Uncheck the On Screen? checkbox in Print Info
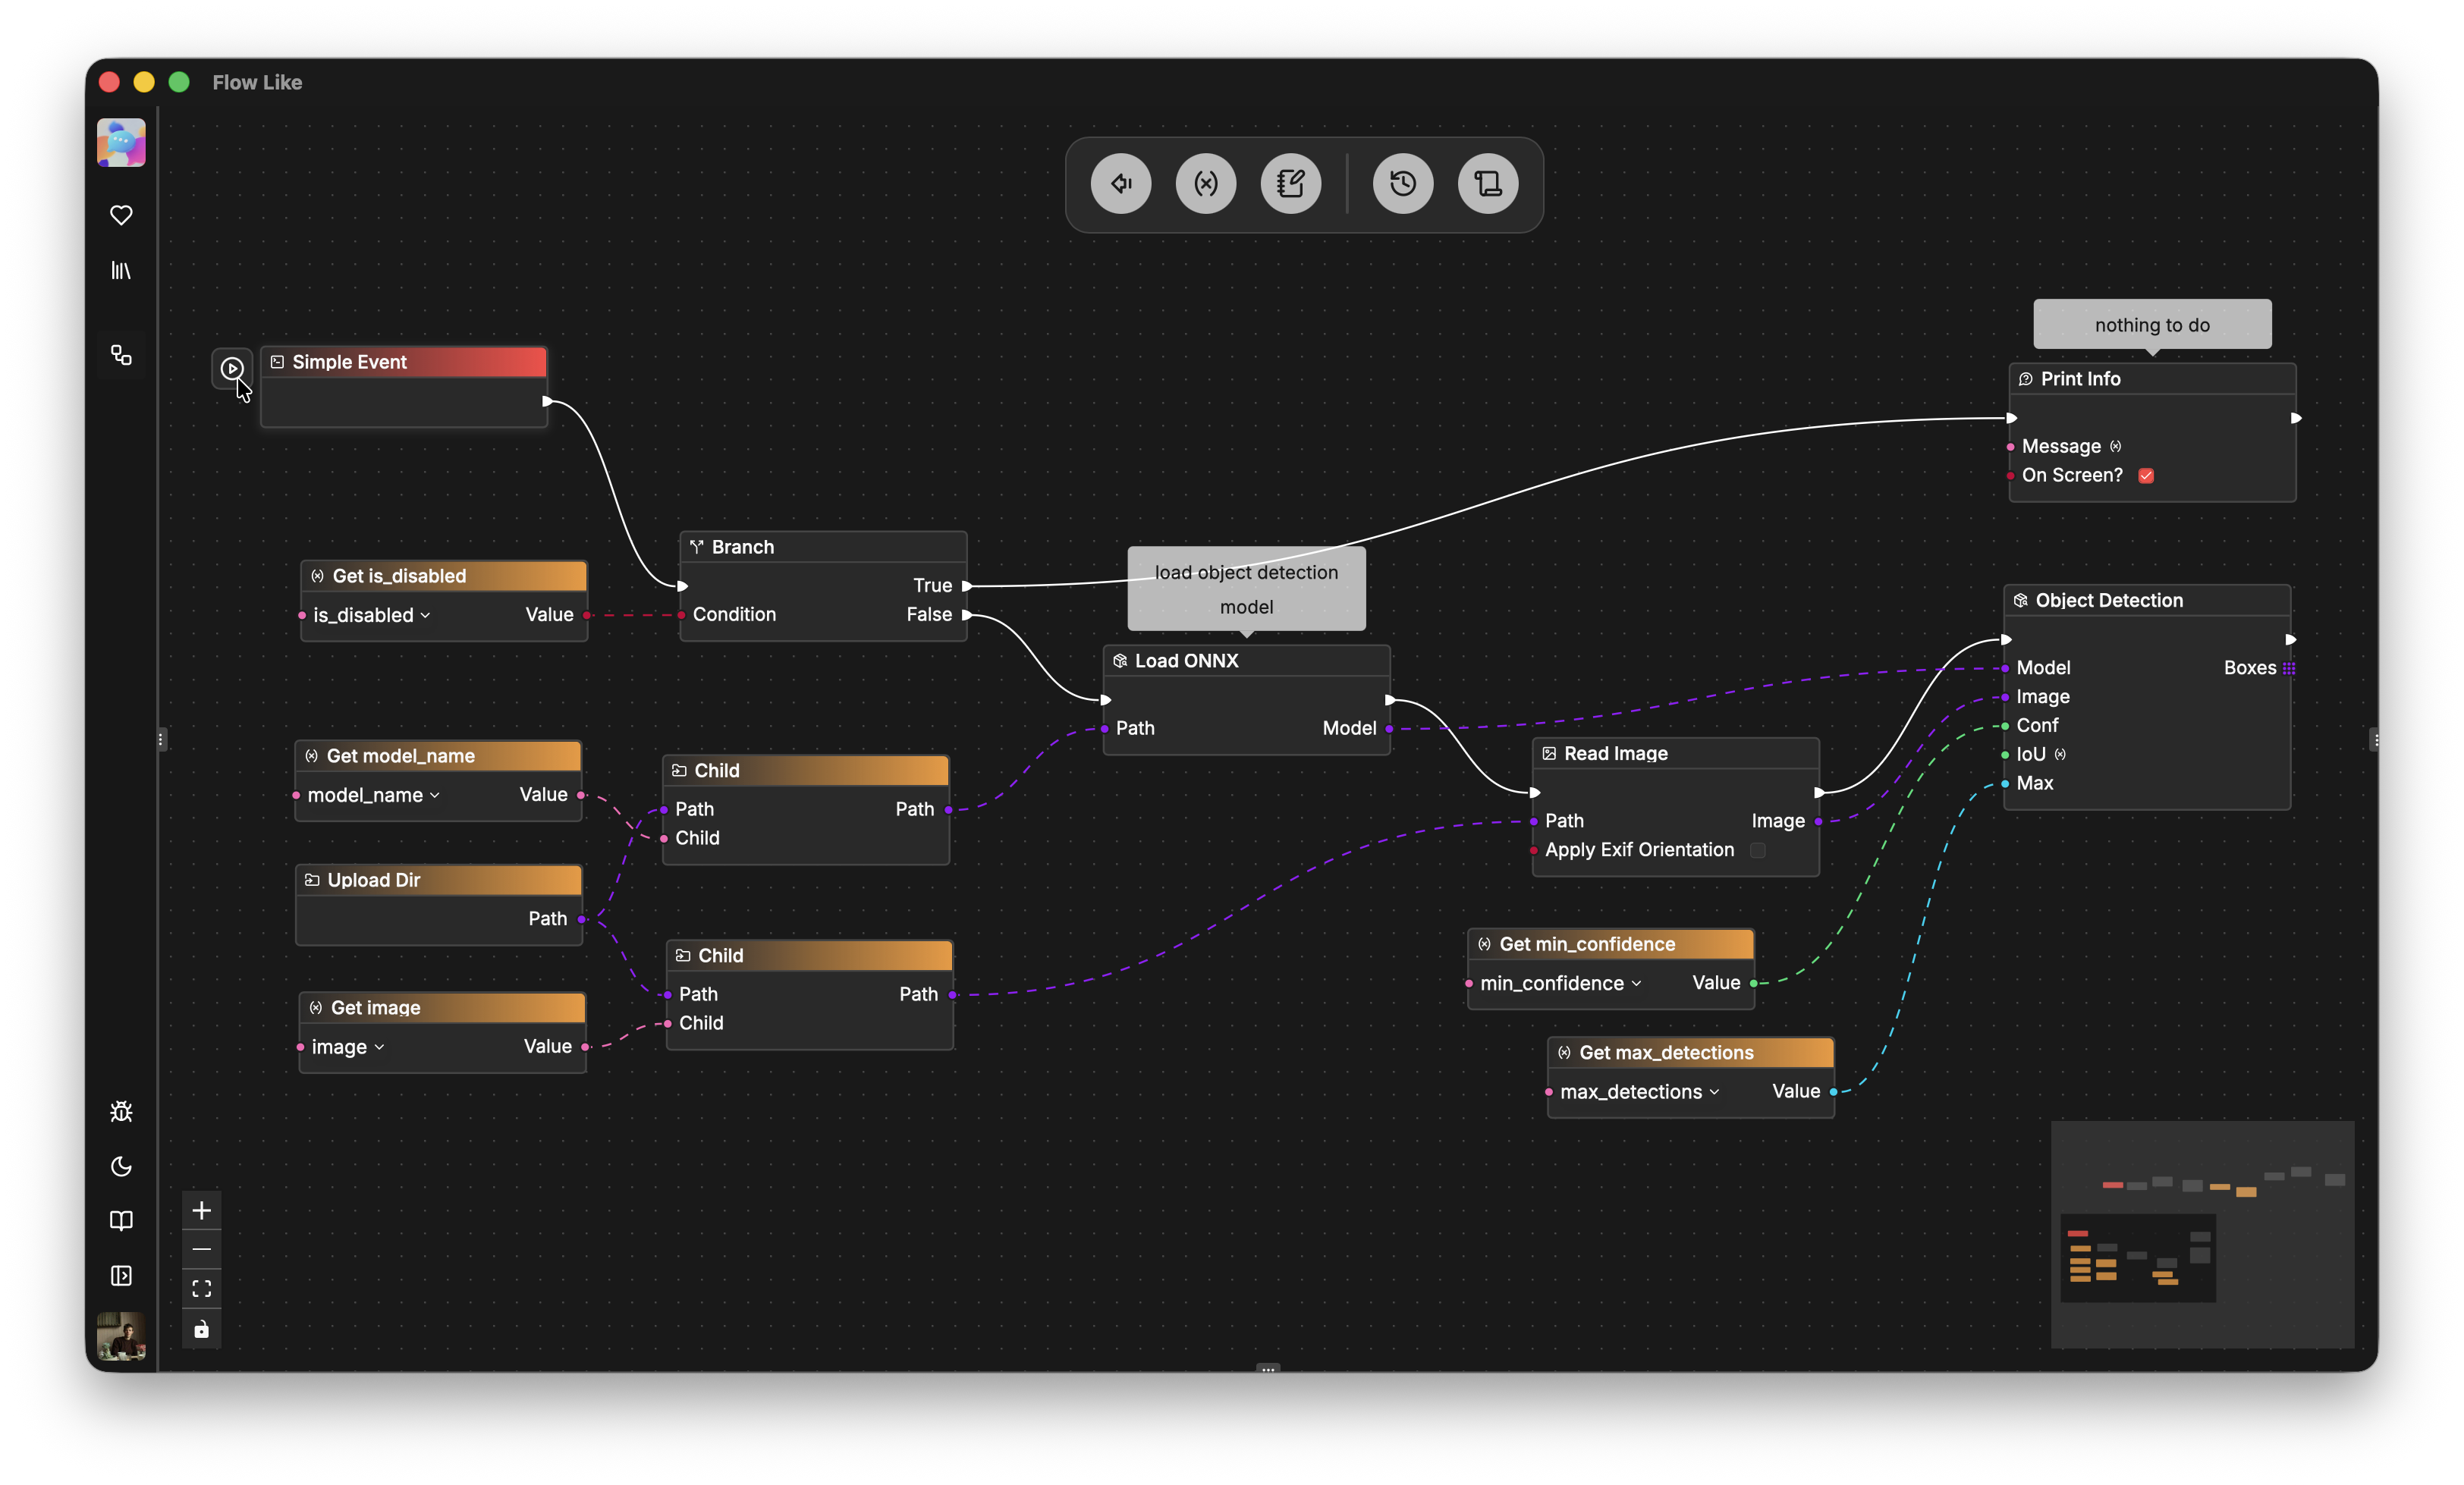The height and width of the screenshot is (1485, 2464). (2146, 476)
